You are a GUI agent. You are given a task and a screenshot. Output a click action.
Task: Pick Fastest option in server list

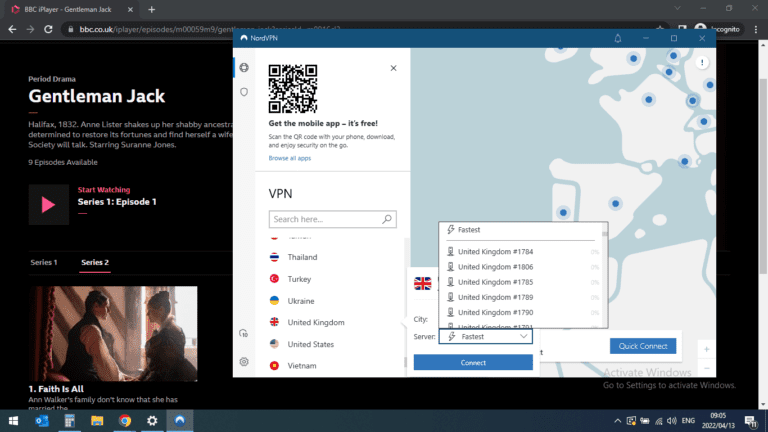(x=470, y=230)
